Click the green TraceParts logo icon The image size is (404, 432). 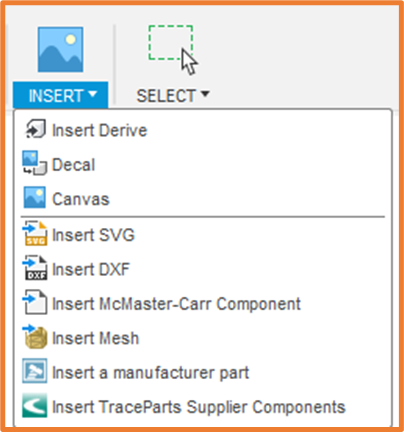tap(35, 406)
